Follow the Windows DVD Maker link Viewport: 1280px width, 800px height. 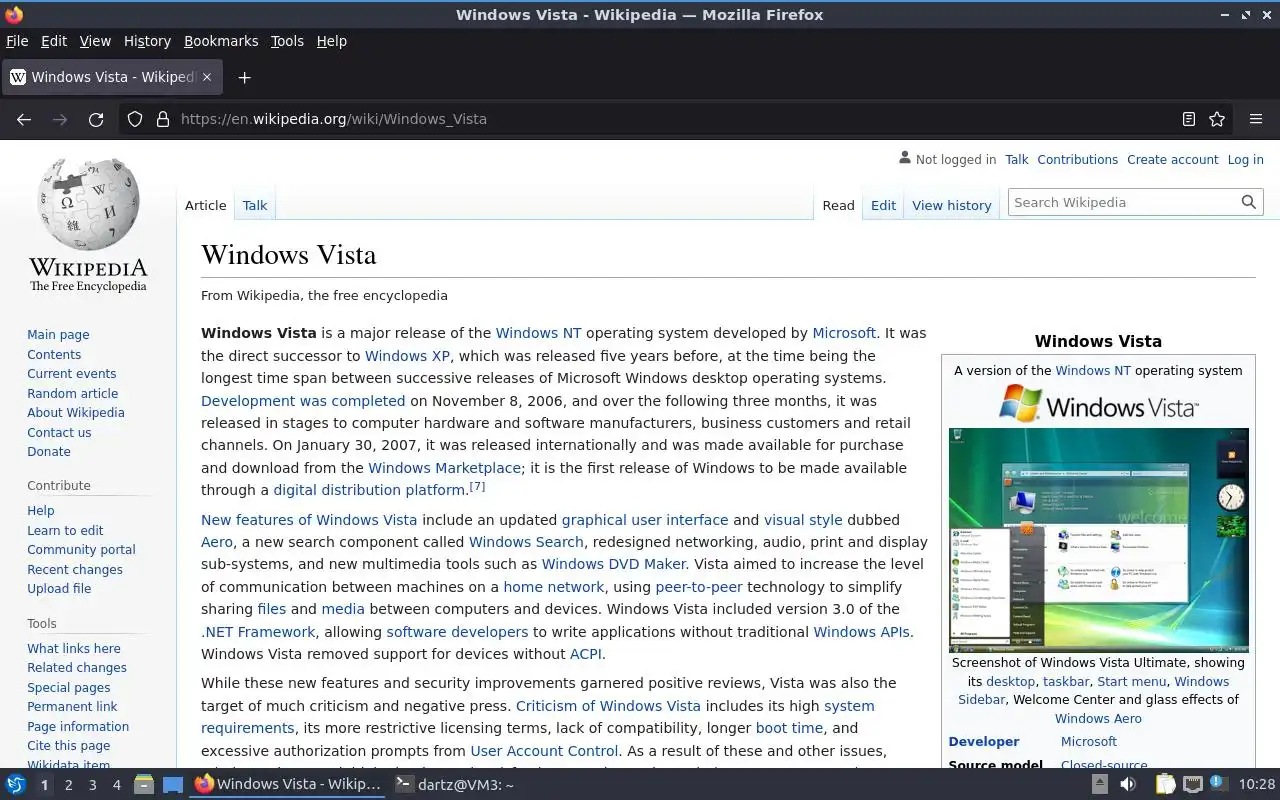click(x=614, y=564)
